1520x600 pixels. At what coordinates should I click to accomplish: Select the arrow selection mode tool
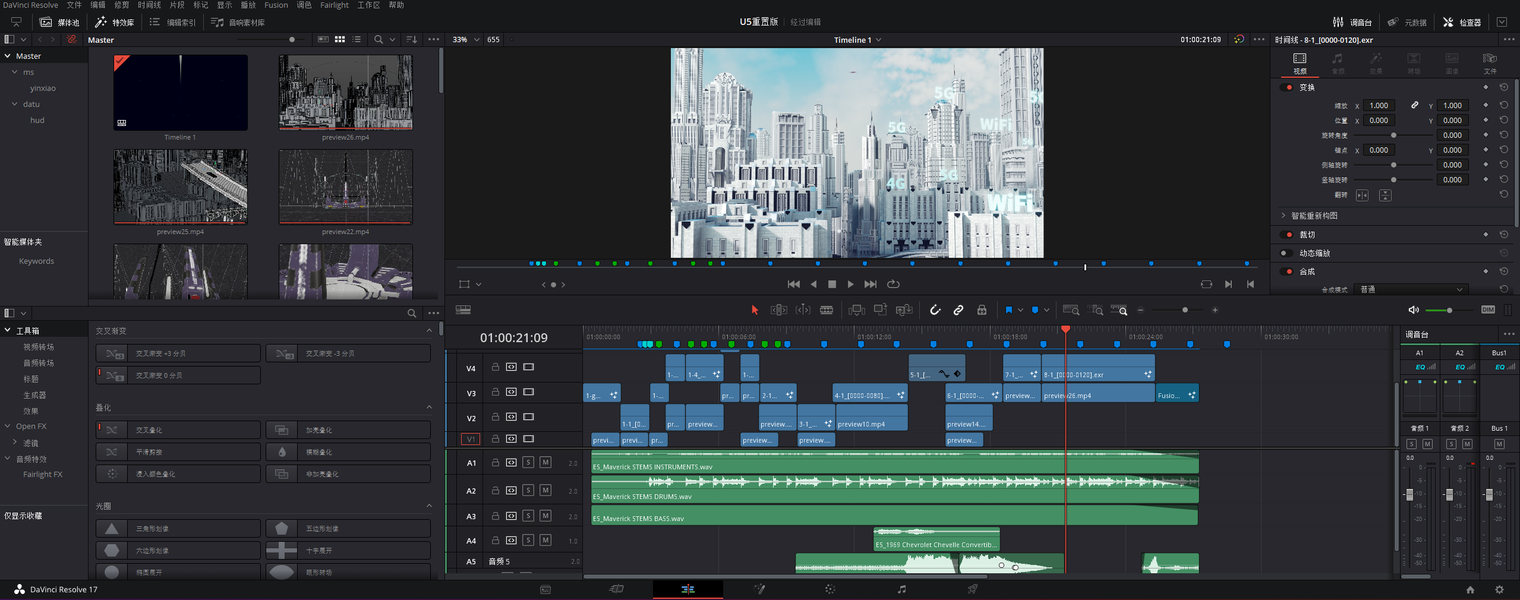tap(755, 310)
